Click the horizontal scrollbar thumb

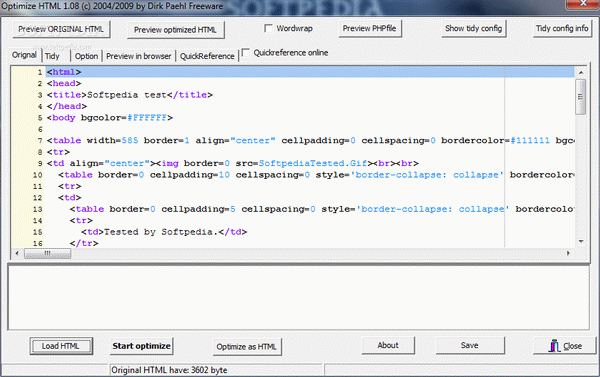[47, 253]
